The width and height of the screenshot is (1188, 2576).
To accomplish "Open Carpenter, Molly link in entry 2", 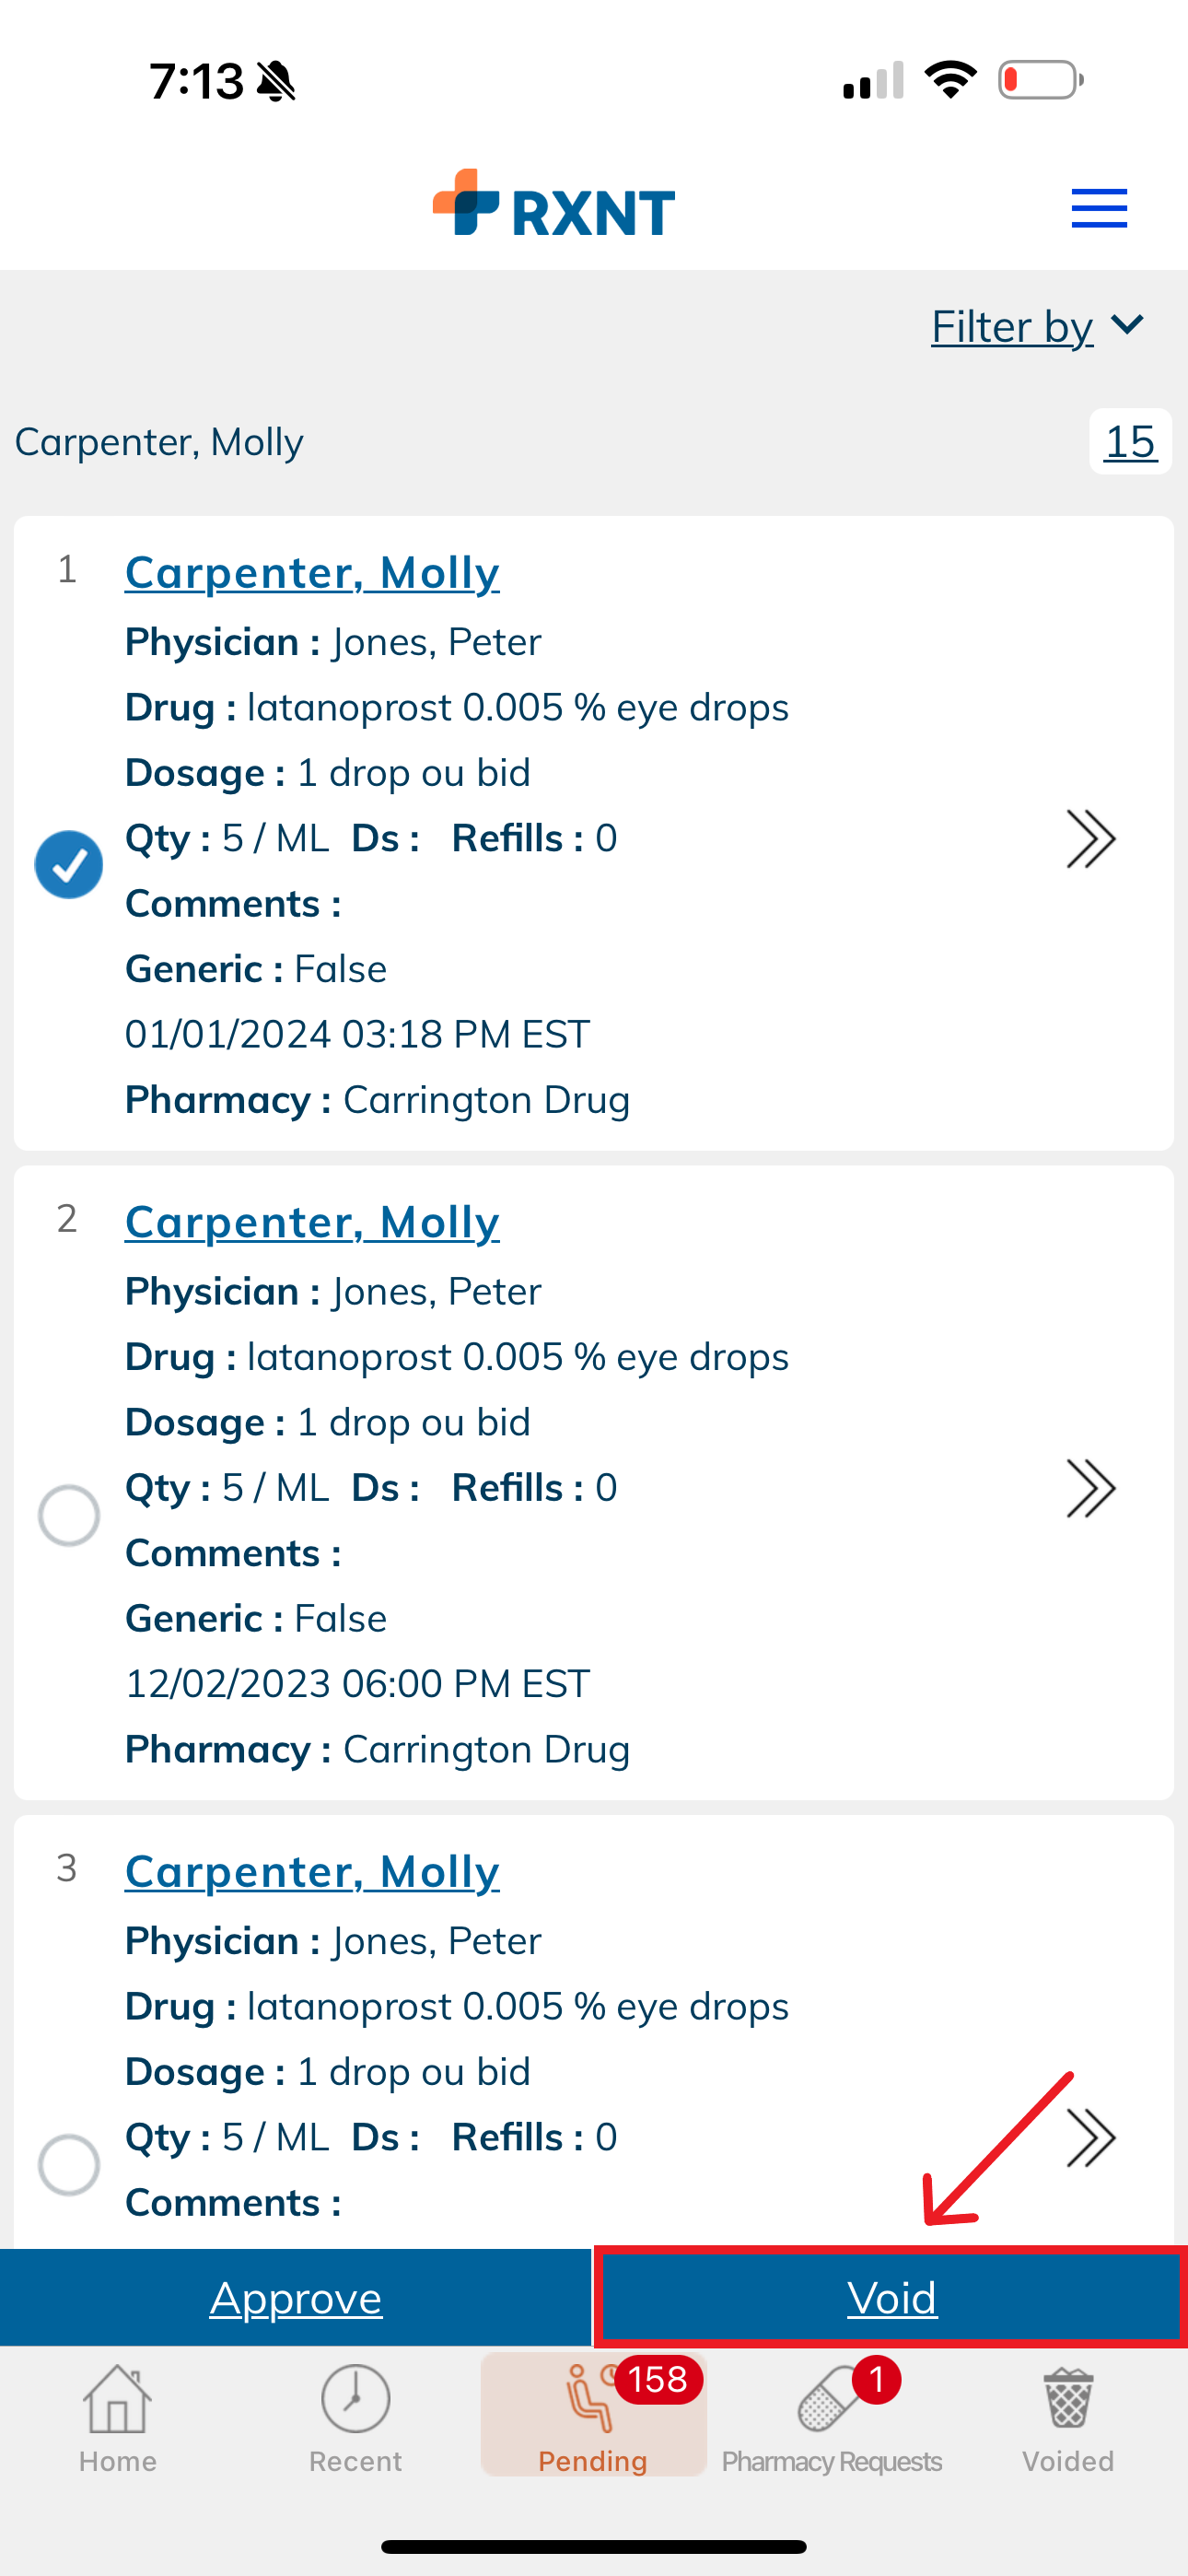I will pos(312,1222).
